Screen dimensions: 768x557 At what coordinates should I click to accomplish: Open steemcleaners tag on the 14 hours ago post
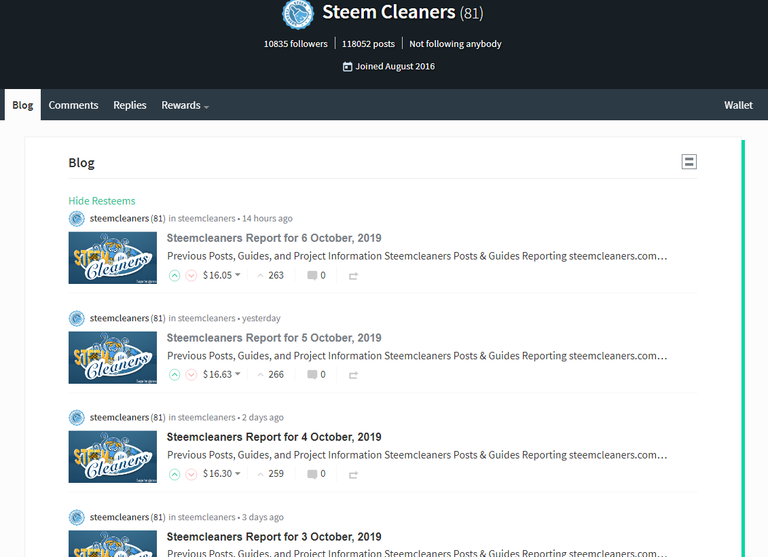pyautogui.click(x=206, y=218)
